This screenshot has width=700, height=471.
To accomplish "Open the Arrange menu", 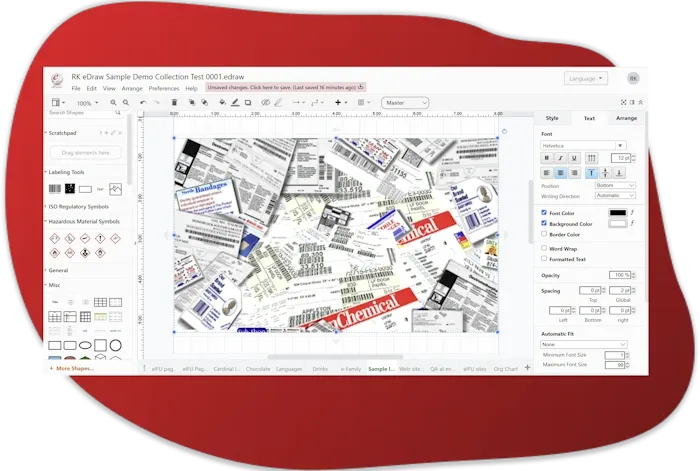I will (x=132, y=88).
